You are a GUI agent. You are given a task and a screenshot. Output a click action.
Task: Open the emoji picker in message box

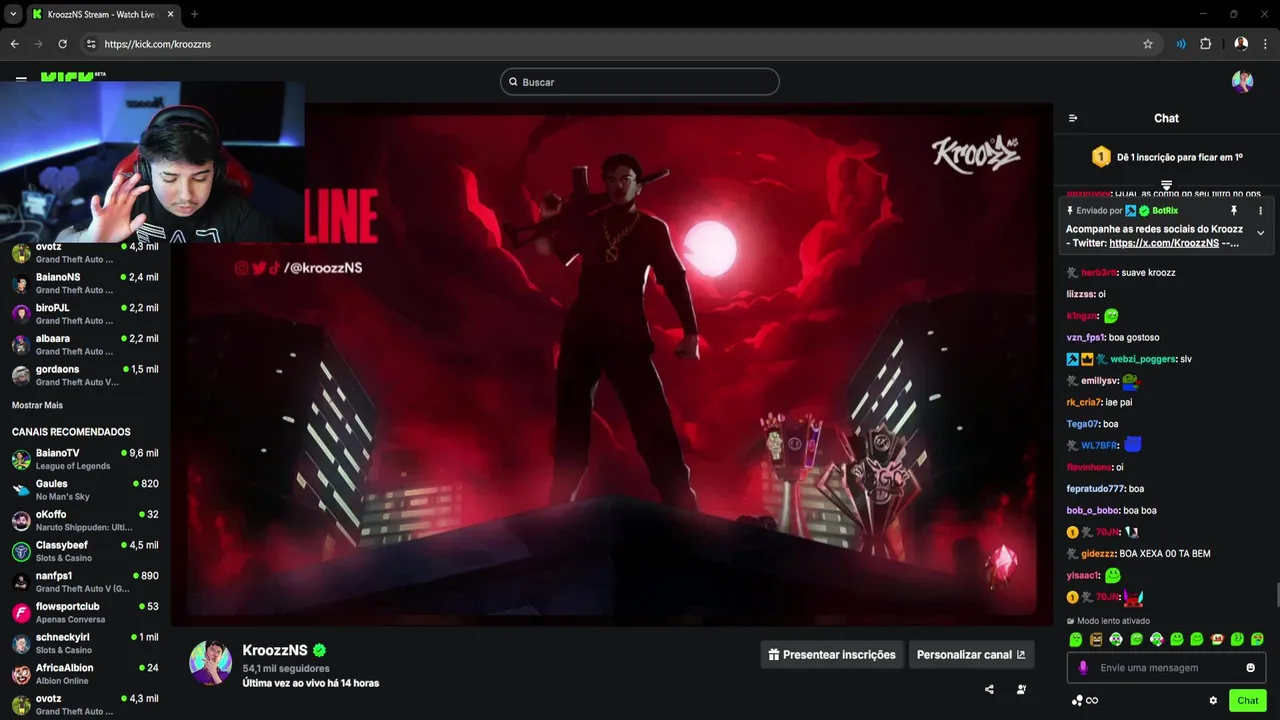[x=1250, y=668]
